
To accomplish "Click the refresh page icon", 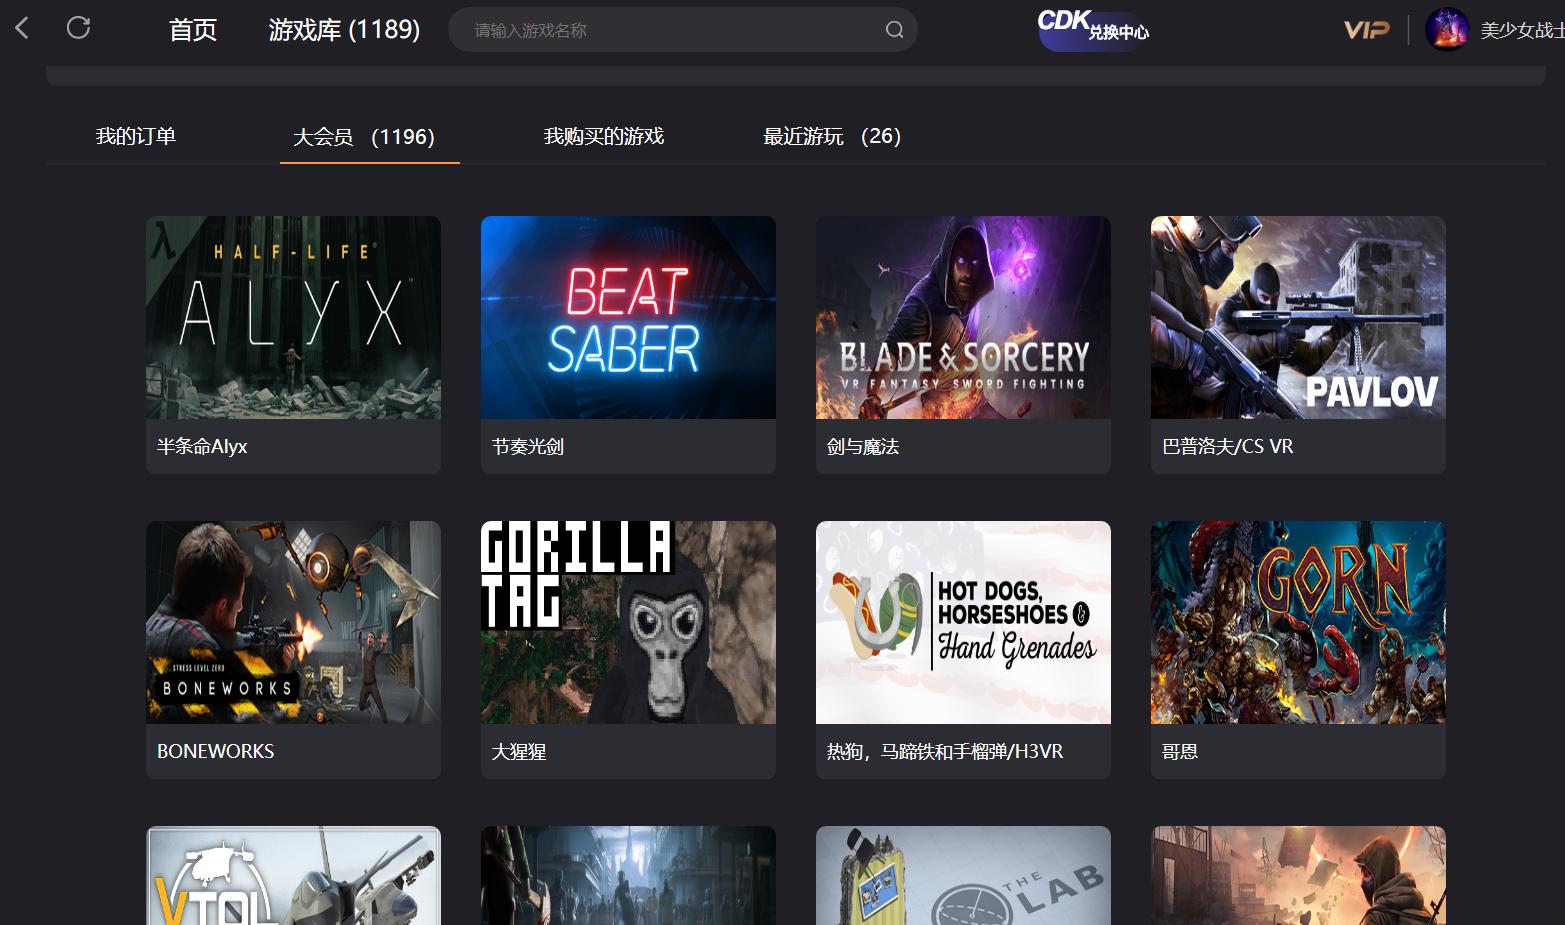I will point(78,28).
